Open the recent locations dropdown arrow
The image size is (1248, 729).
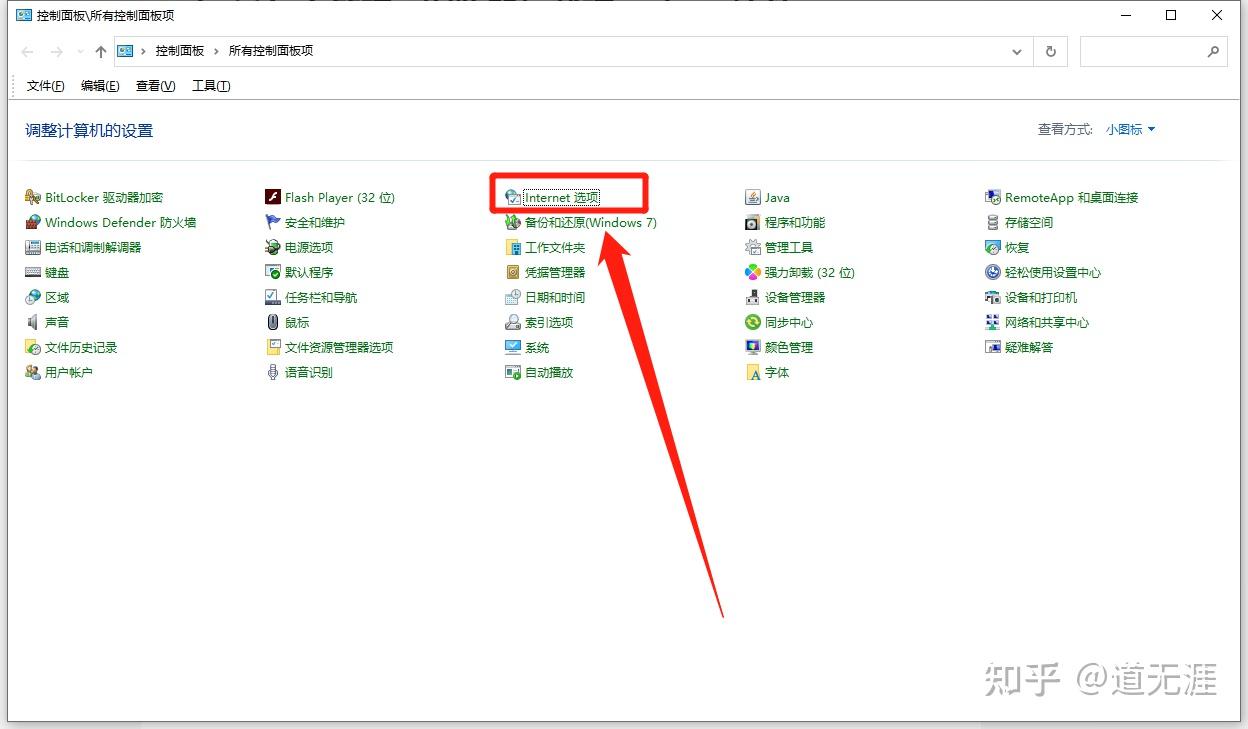click(80, 52)
